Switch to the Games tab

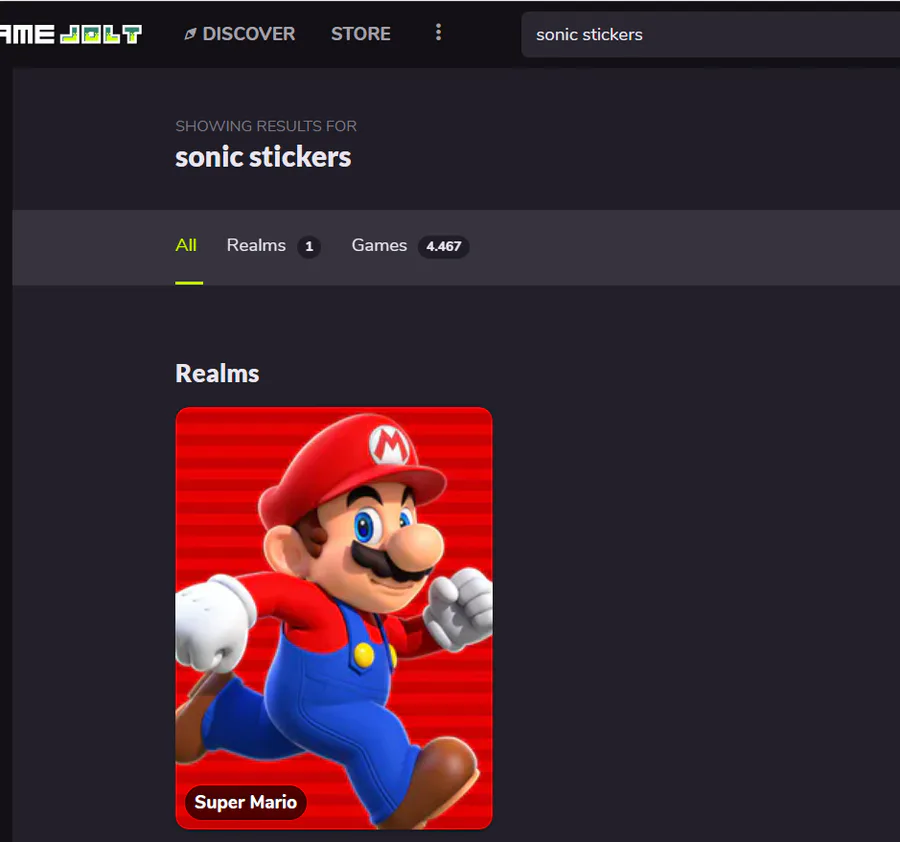tap(410, 246)
